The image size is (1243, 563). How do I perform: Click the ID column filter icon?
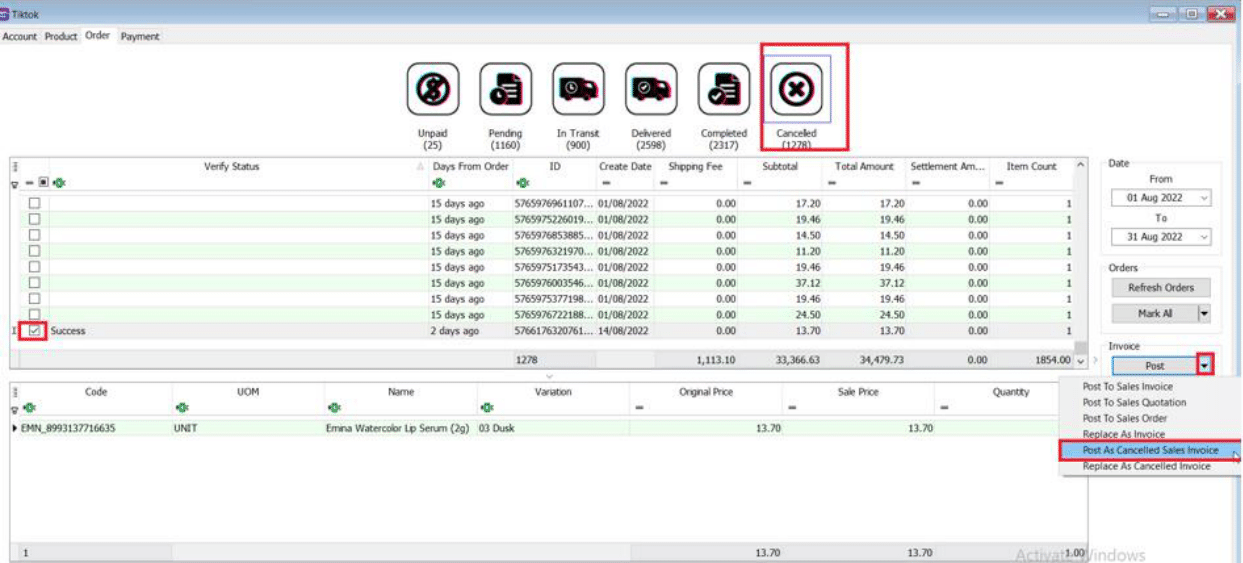click(x=521, y=184)
